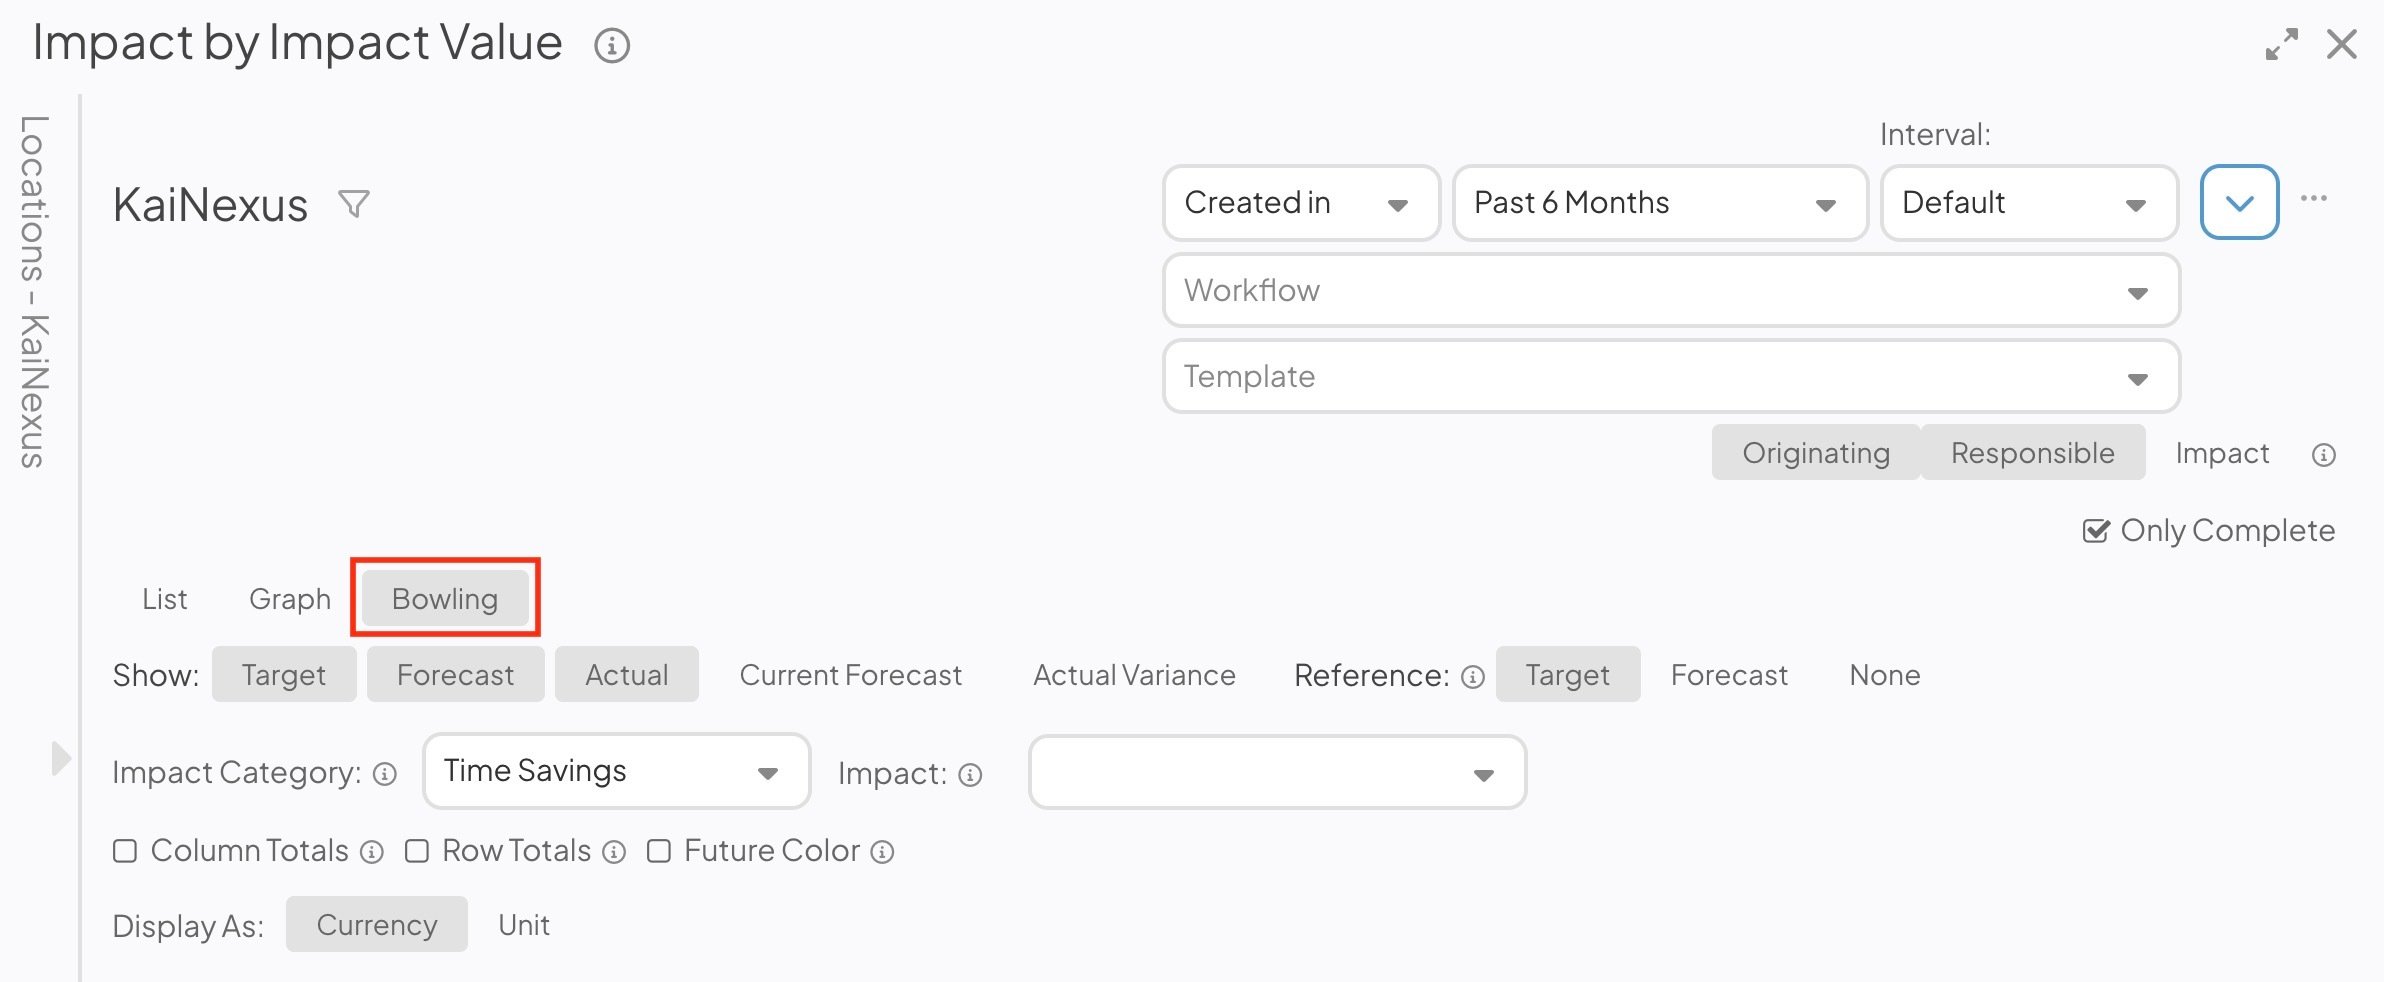Switch to the Graph view tab
This screenshot has width=2384, height=982.
(x=290, y=599)
